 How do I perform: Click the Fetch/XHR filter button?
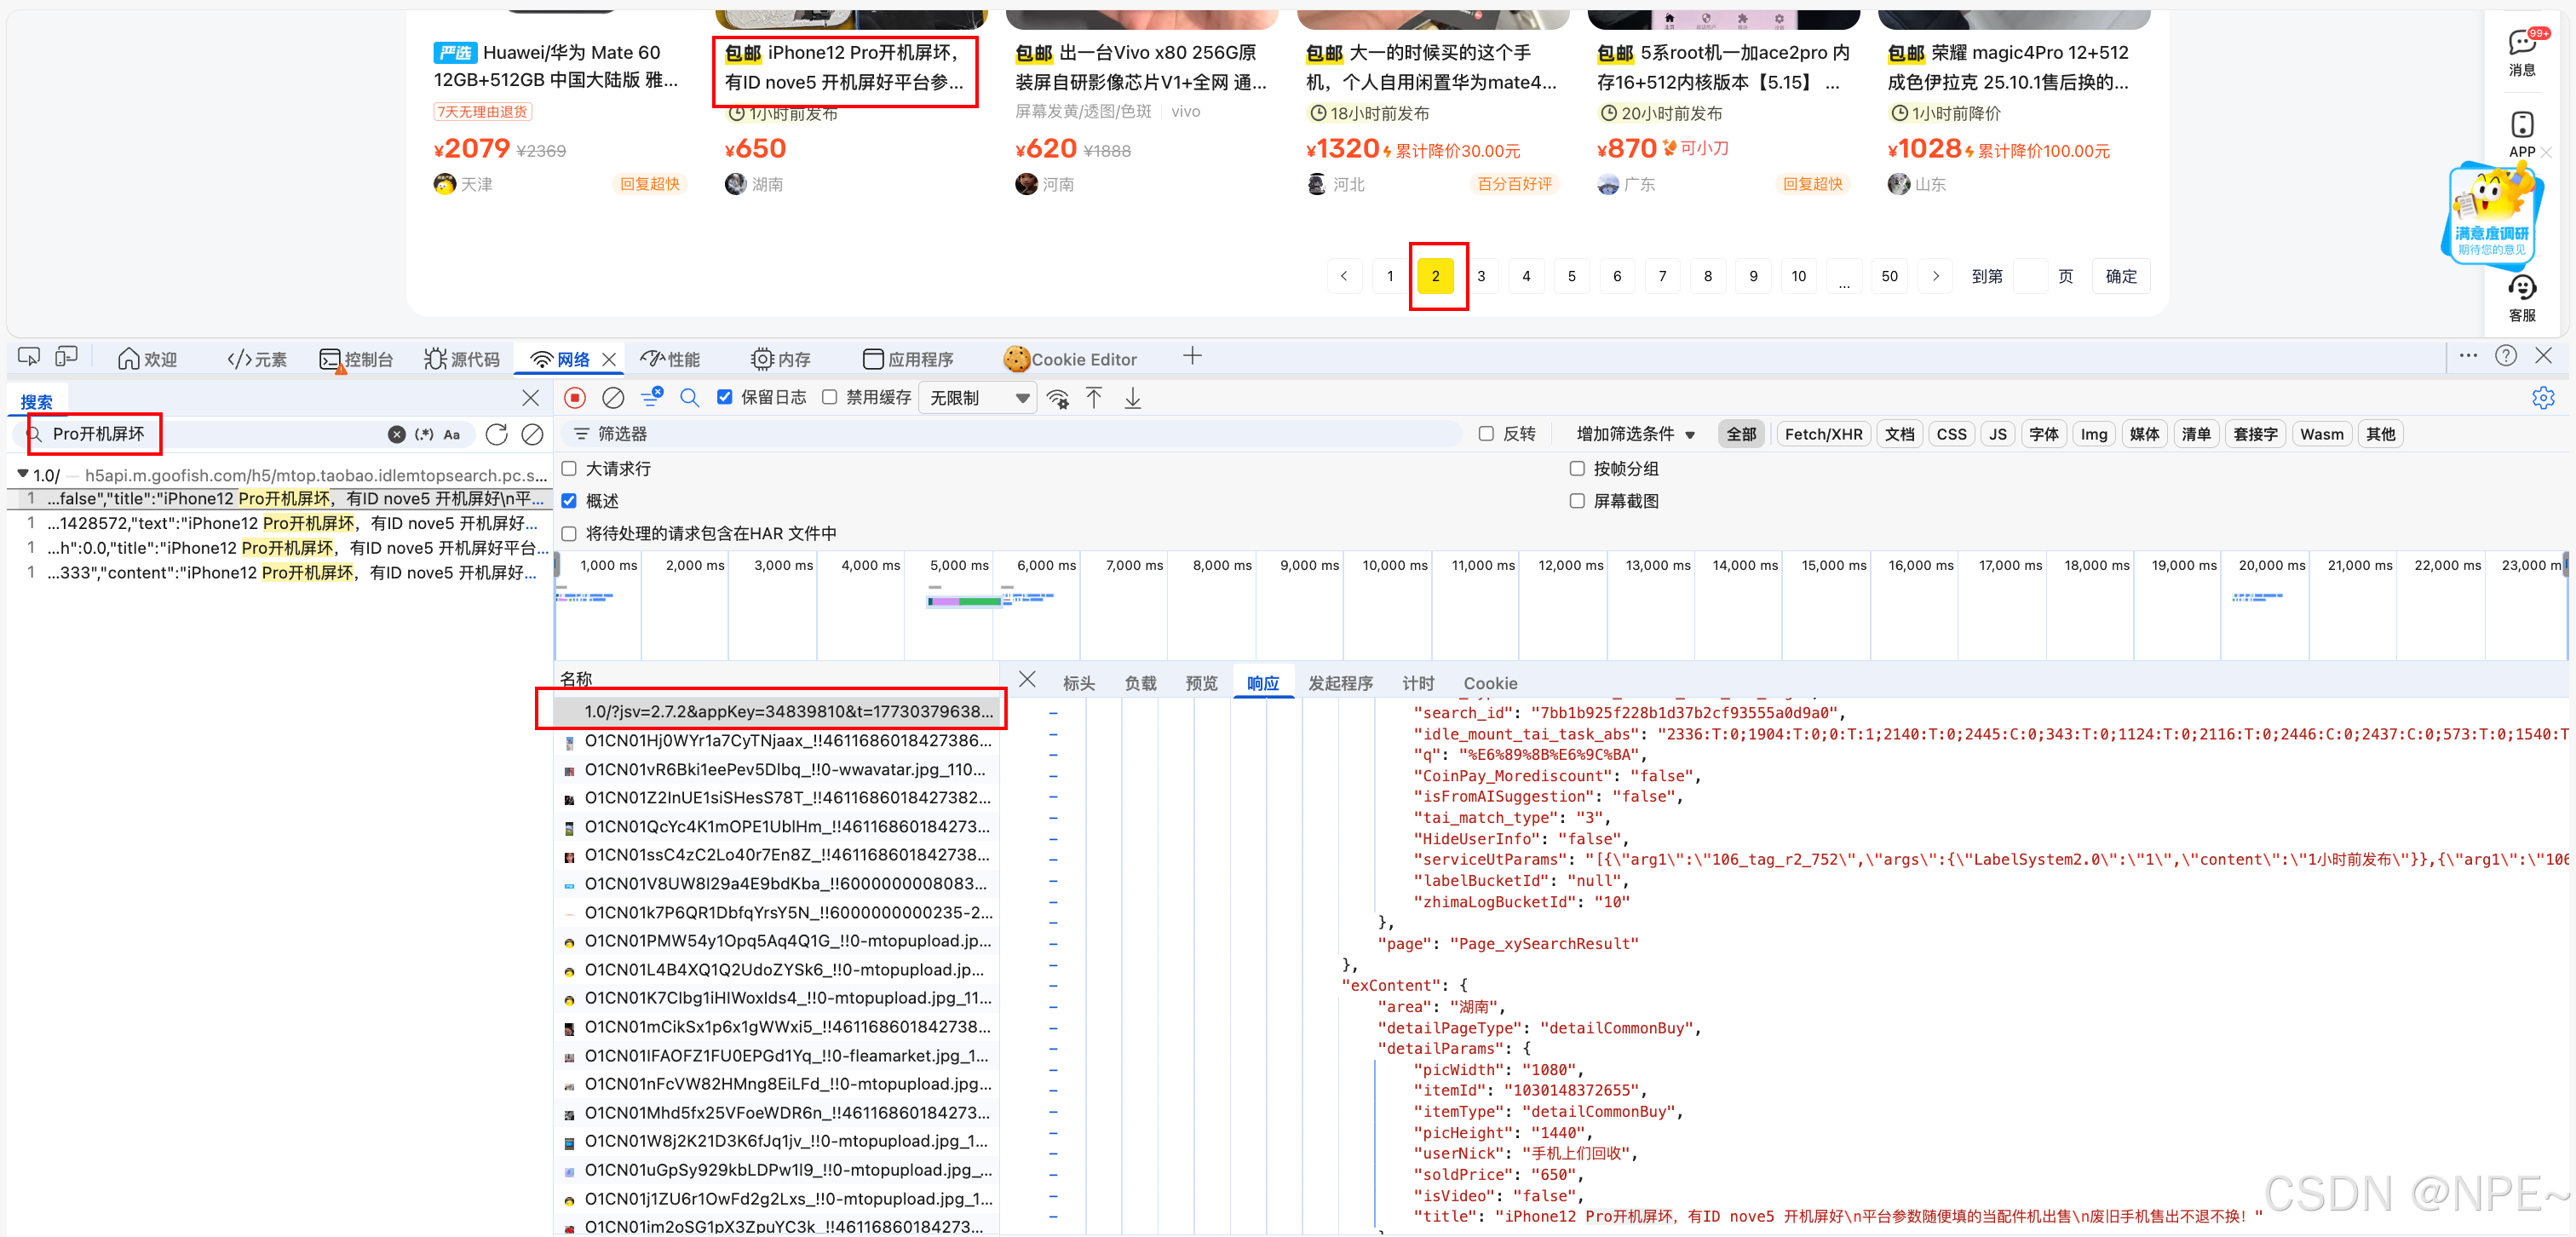(x=1823, y=434)
